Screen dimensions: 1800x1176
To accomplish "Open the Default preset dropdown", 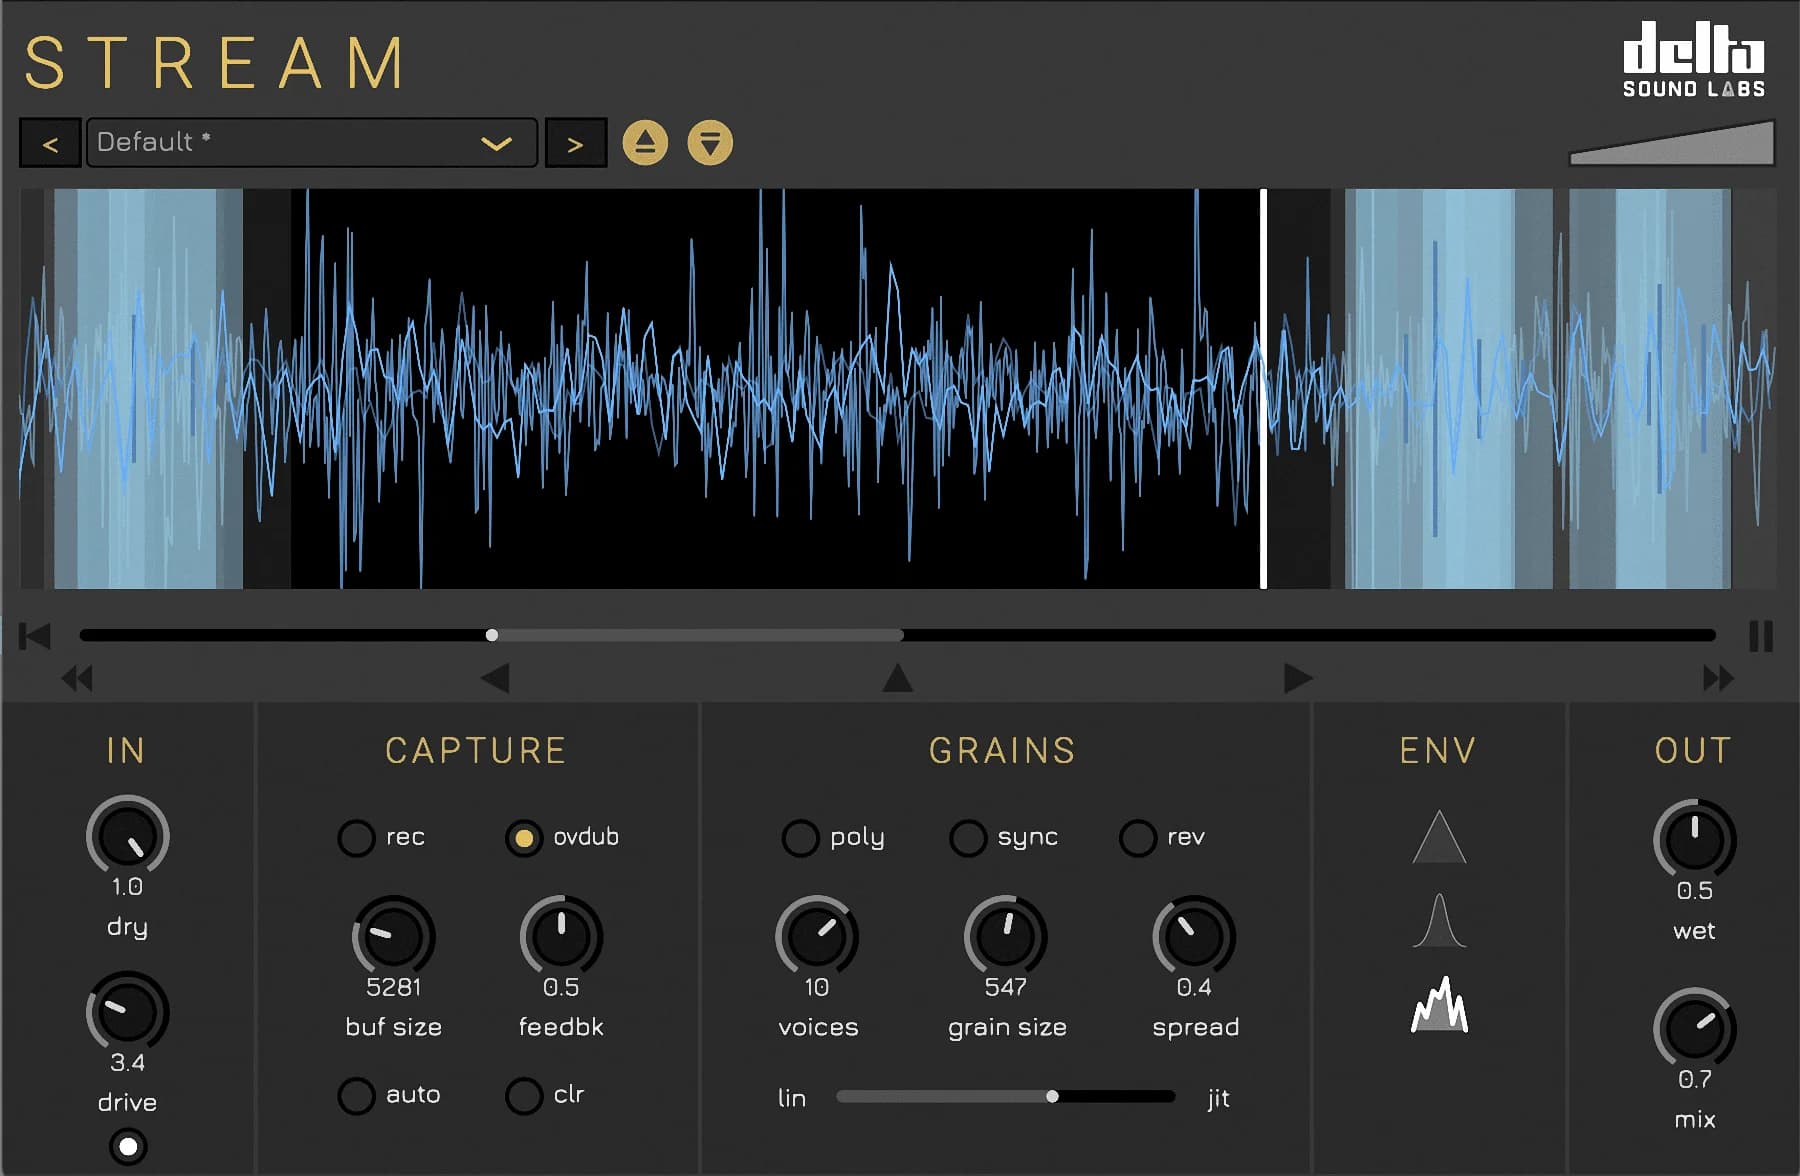I will (x=310, y=142).
